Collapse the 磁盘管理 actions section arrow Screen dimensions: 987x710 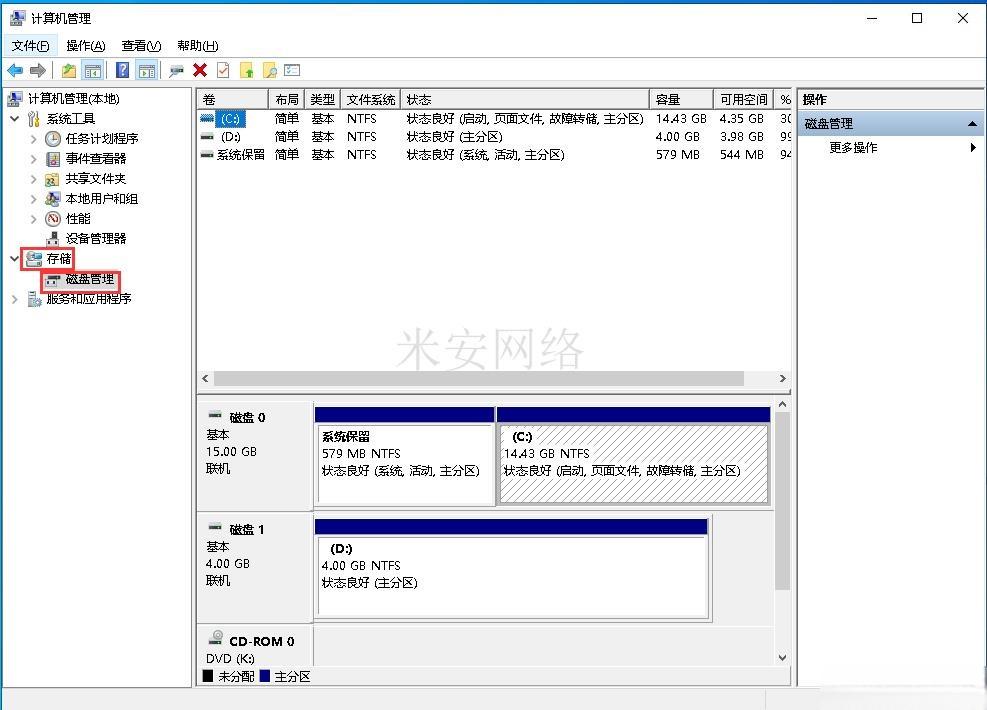(x=973, y=124)
